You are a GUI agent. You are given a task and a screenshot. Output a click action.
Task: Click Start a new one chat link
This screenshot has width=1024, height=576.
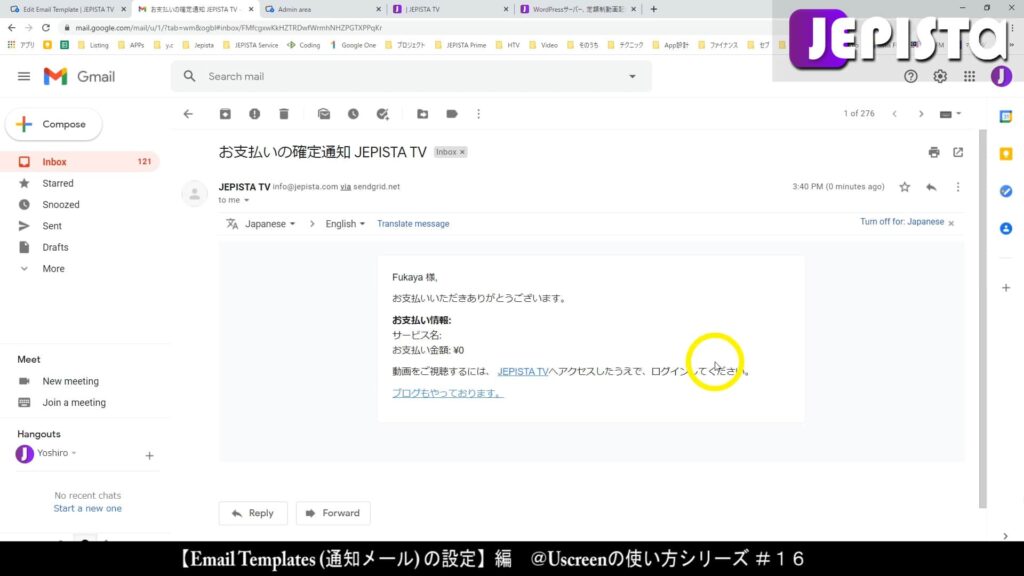tap(88, 509)
